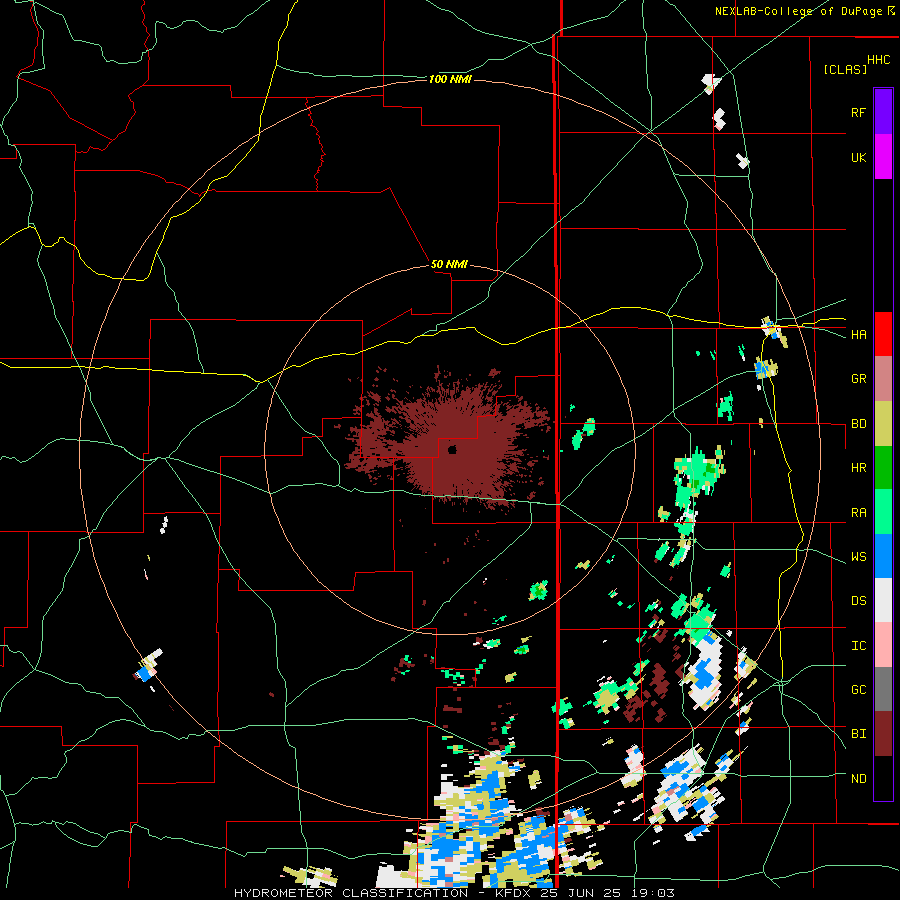The image size is (900, 900).
Task: Click the RA light green swatch
Action: tap(883, 512)
